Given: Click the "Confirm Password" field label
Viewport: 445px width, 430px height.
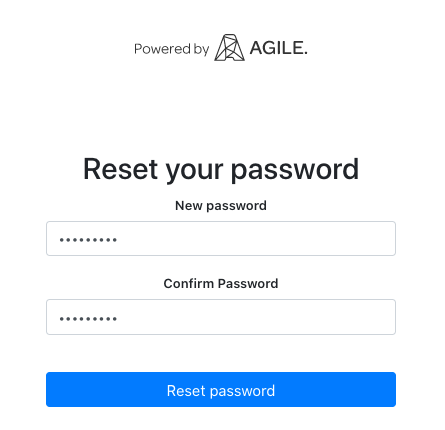Looking at the screenshot, I should (x=221, y=284).
